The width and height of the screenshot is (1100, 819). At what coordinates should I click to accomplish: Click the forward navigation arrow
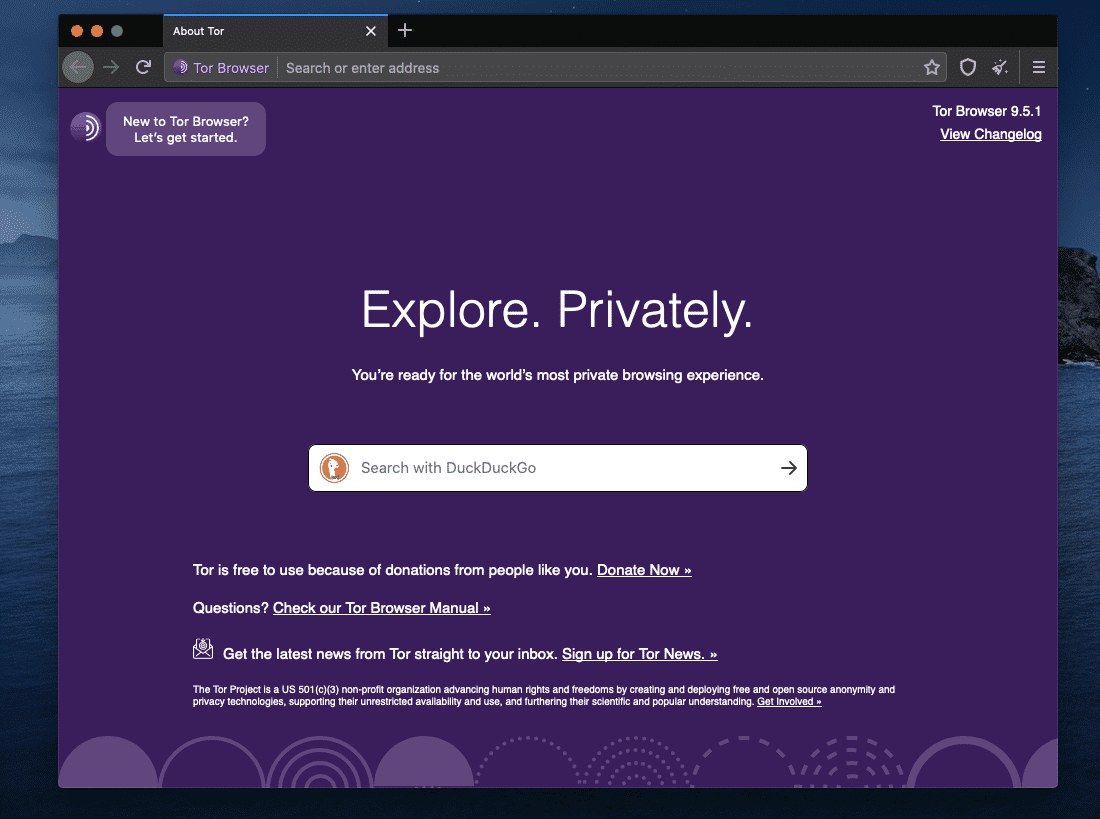(111, 68)
